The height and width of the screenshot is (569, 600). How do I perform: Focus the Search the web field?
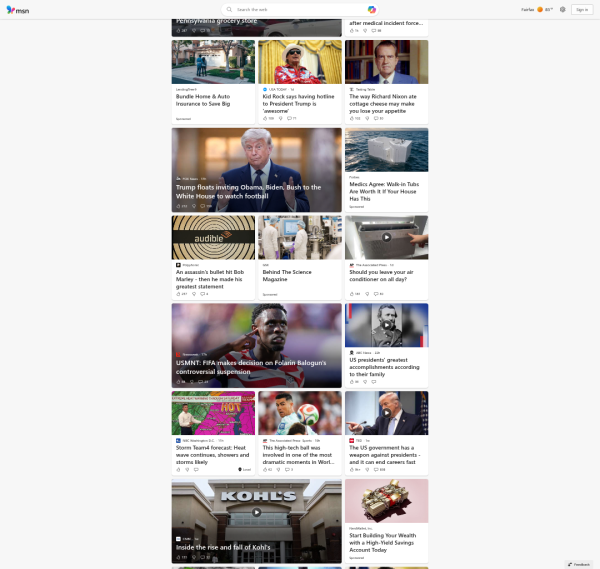pyautogui.click(x=300, y=10)
